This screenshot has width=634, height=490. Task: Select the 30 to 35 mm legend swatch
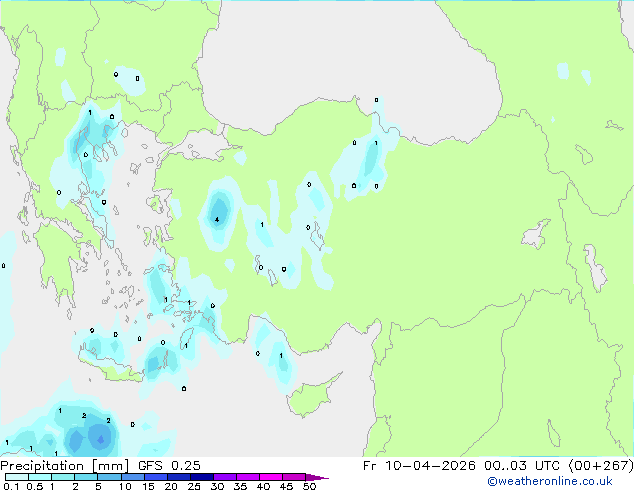224,477
